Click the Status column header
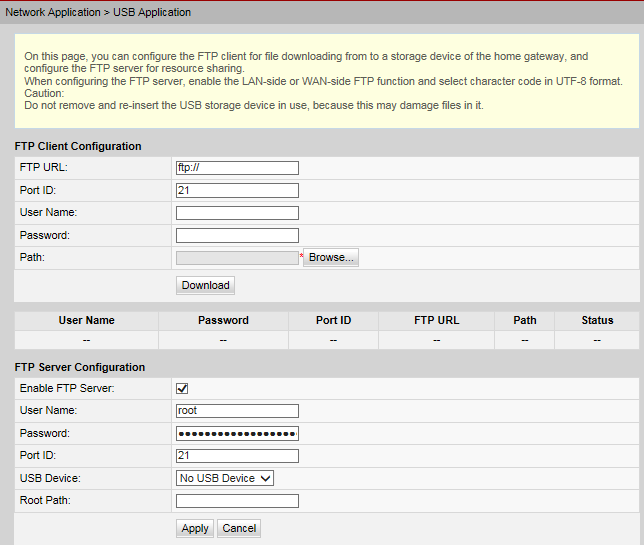The image size is (644, 545). [597, 320]
